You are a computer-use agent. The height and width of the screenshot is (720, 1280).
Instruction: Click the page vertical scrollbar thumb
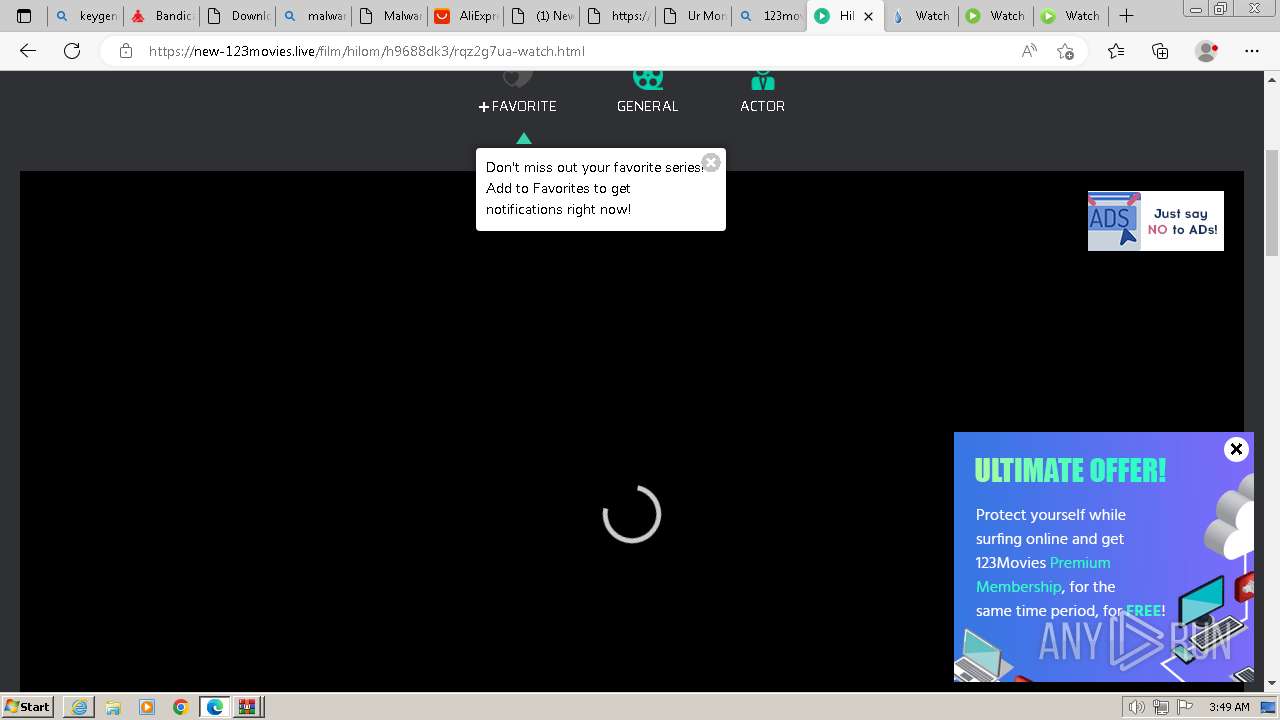(1272, 203)
